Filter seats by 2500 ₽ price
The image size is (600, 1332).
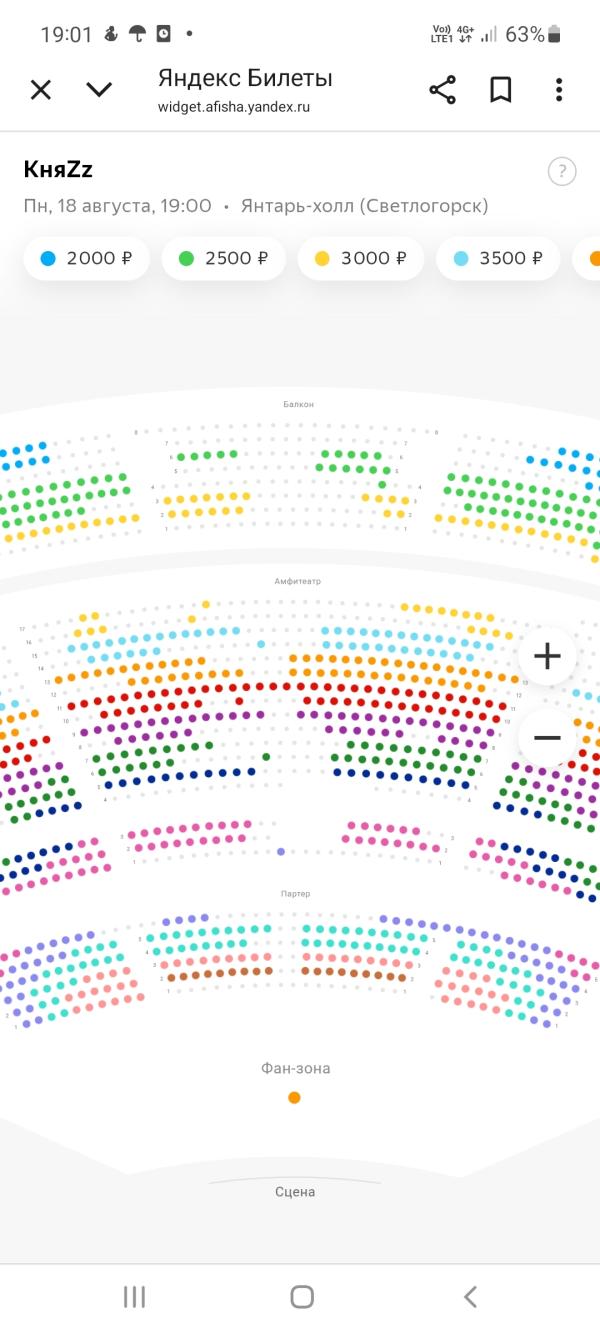[x=224, y=258]
